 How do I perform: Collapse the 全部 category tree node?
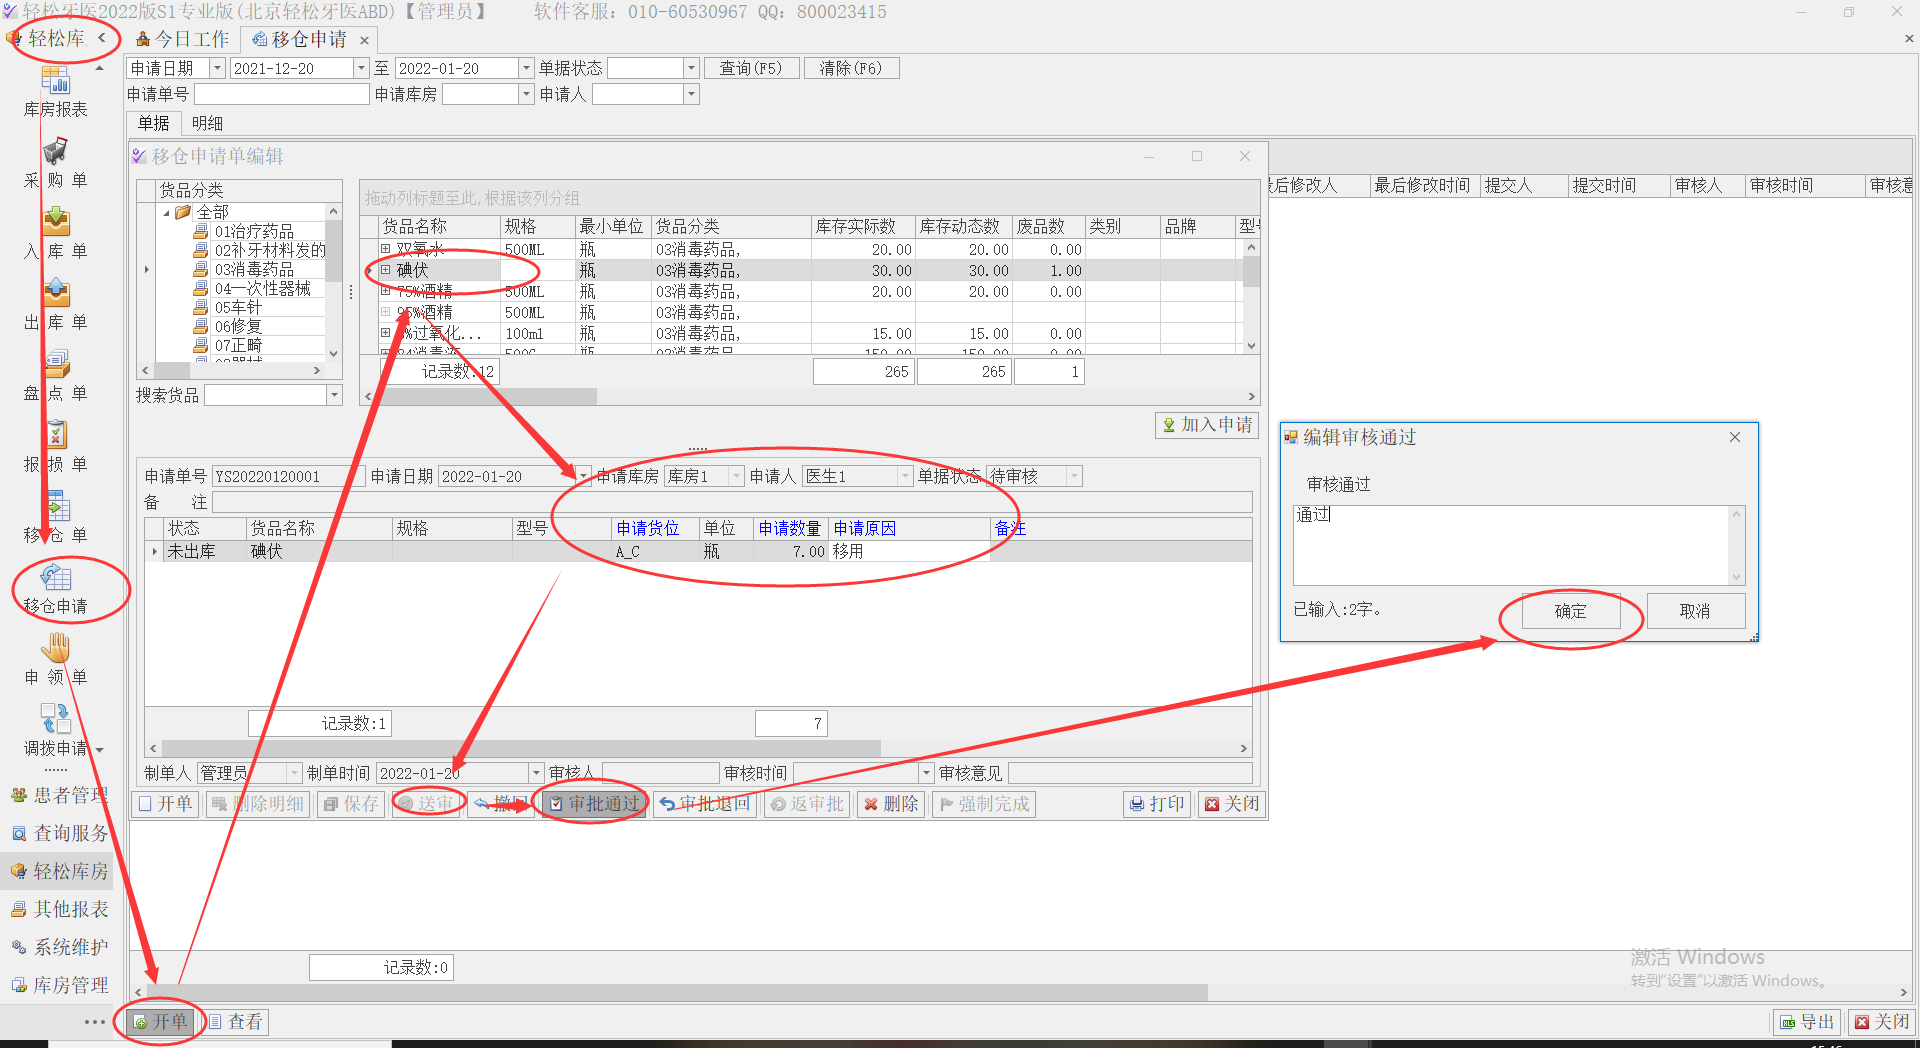167,213
